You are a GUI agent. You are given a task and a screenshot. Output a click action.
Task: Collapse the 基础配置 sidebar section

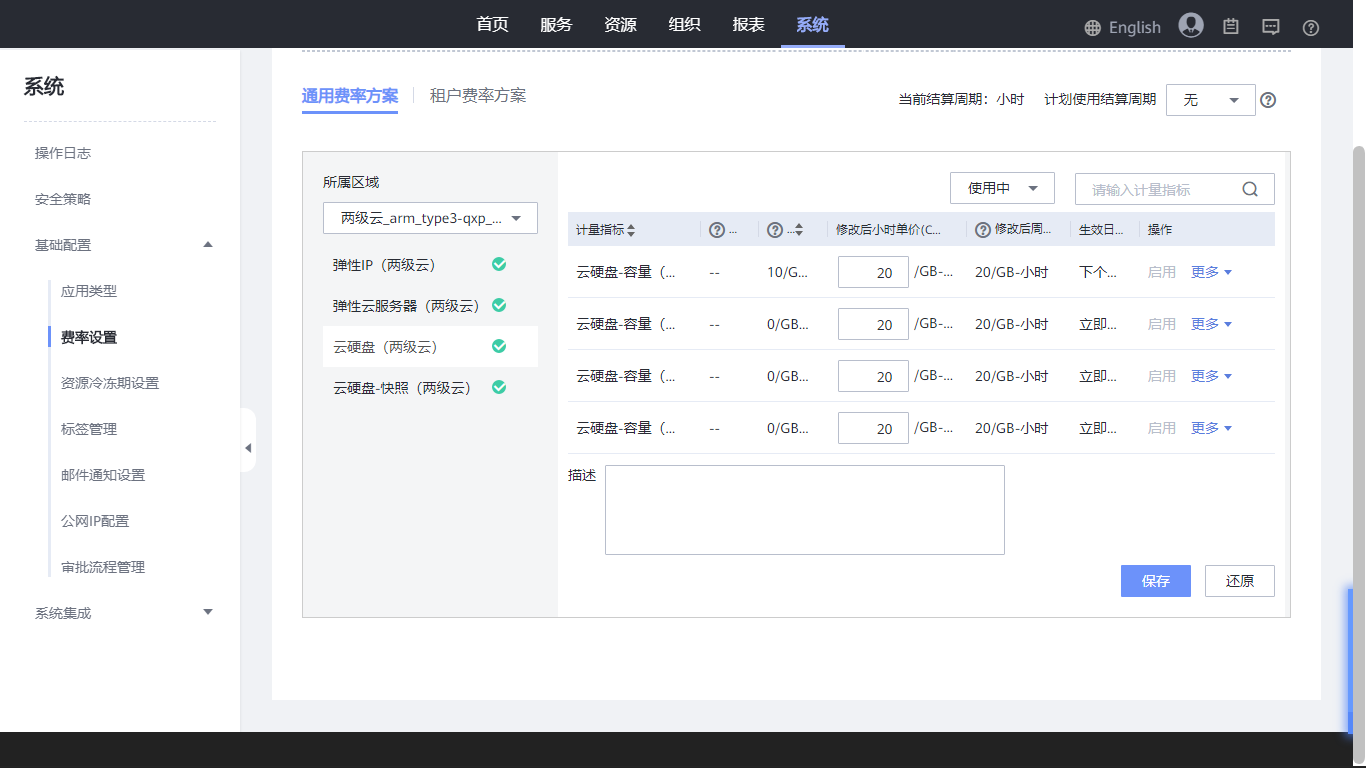[208, 245]
